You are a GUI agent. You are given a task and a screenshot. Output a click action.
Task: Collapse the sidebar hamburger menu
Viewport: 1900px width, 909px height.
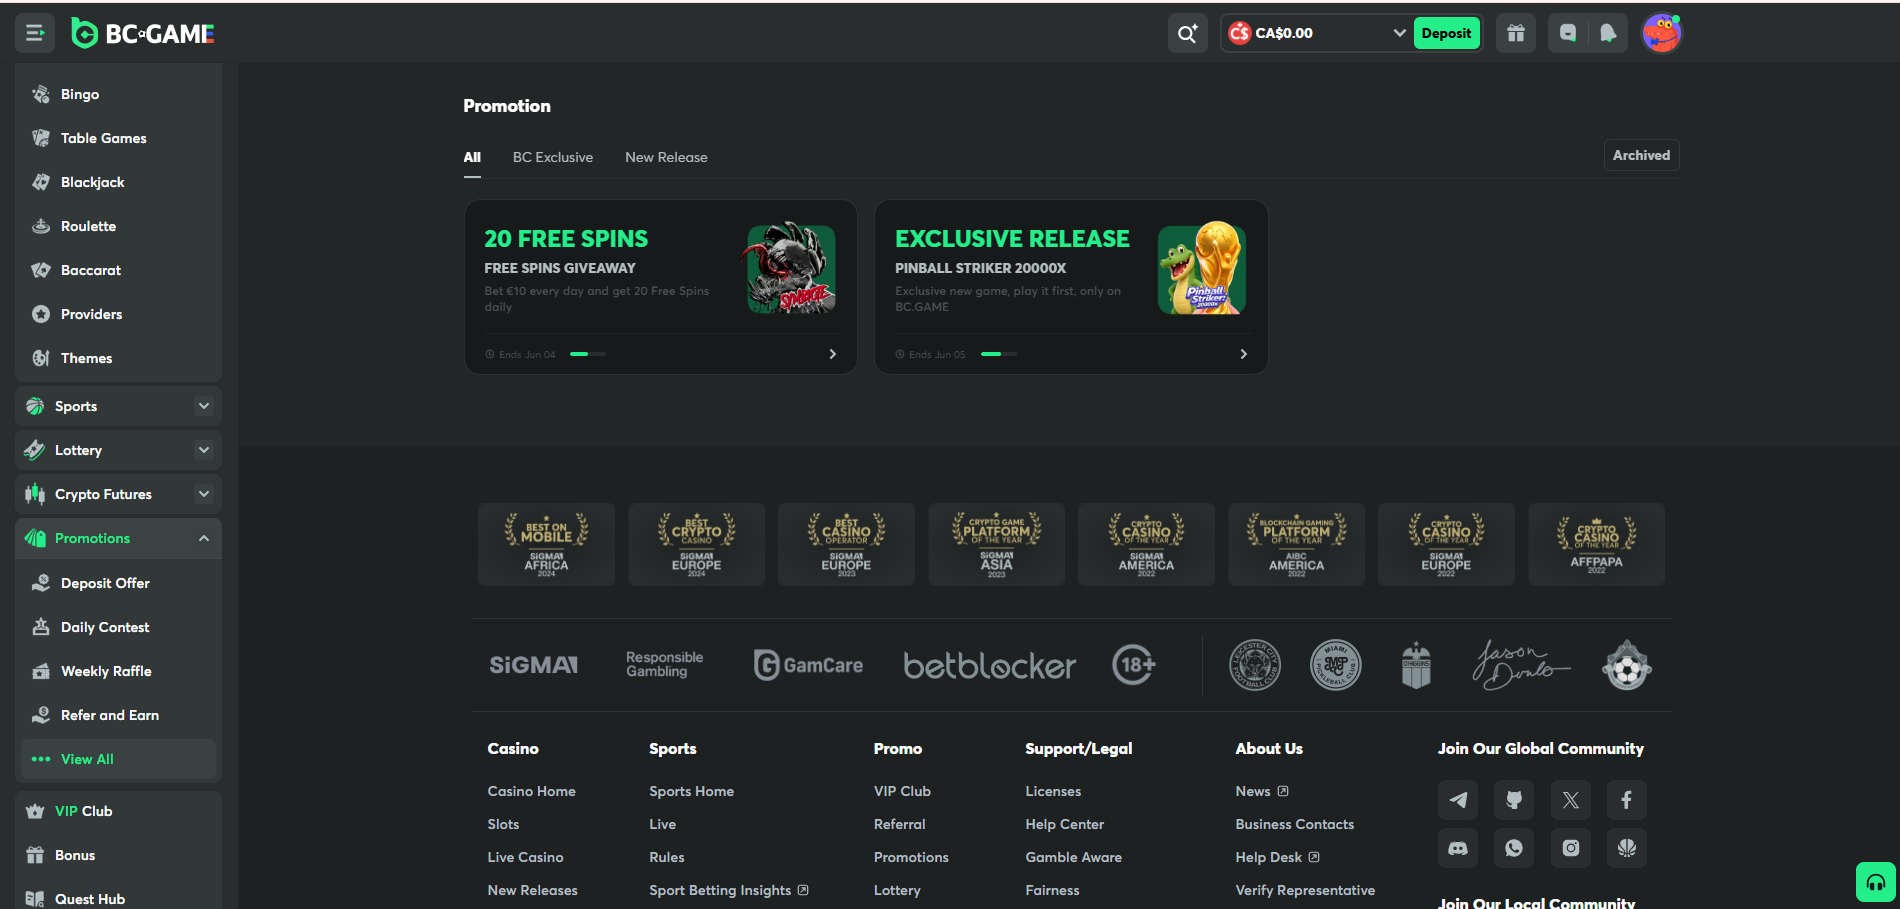click(x=35, y=33)
